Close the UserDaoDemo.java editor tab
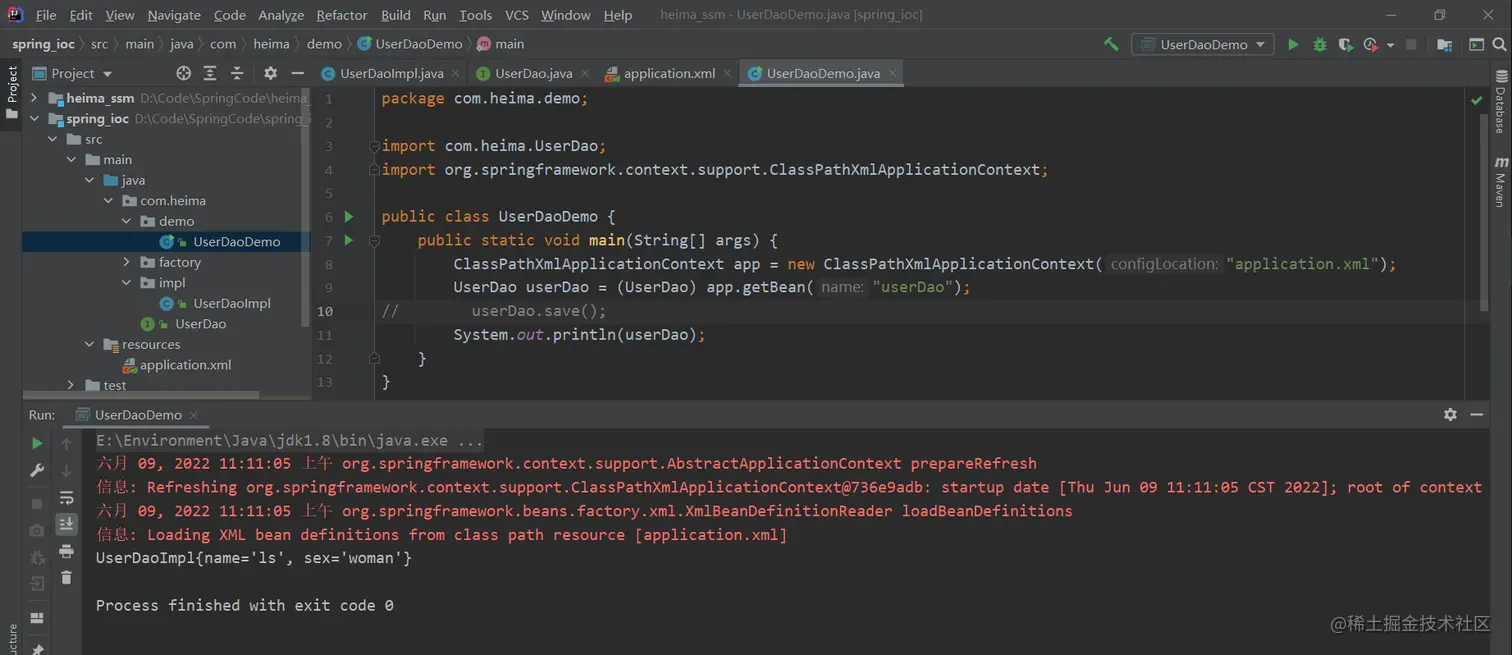1512x655 pixels. [892, 73]
